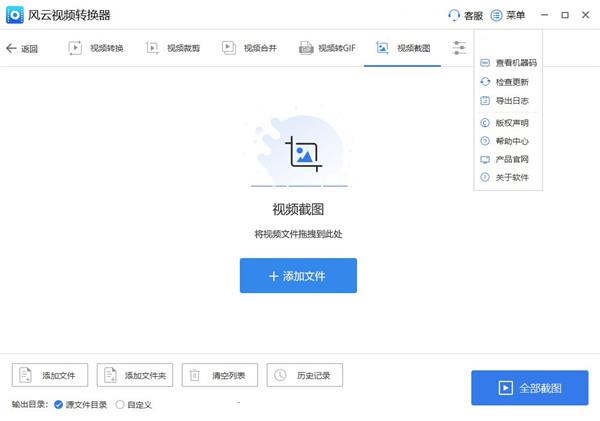Select the 视频截图 tab
The width and height of the screenshot is (600, 421).
tap(403, 48)
